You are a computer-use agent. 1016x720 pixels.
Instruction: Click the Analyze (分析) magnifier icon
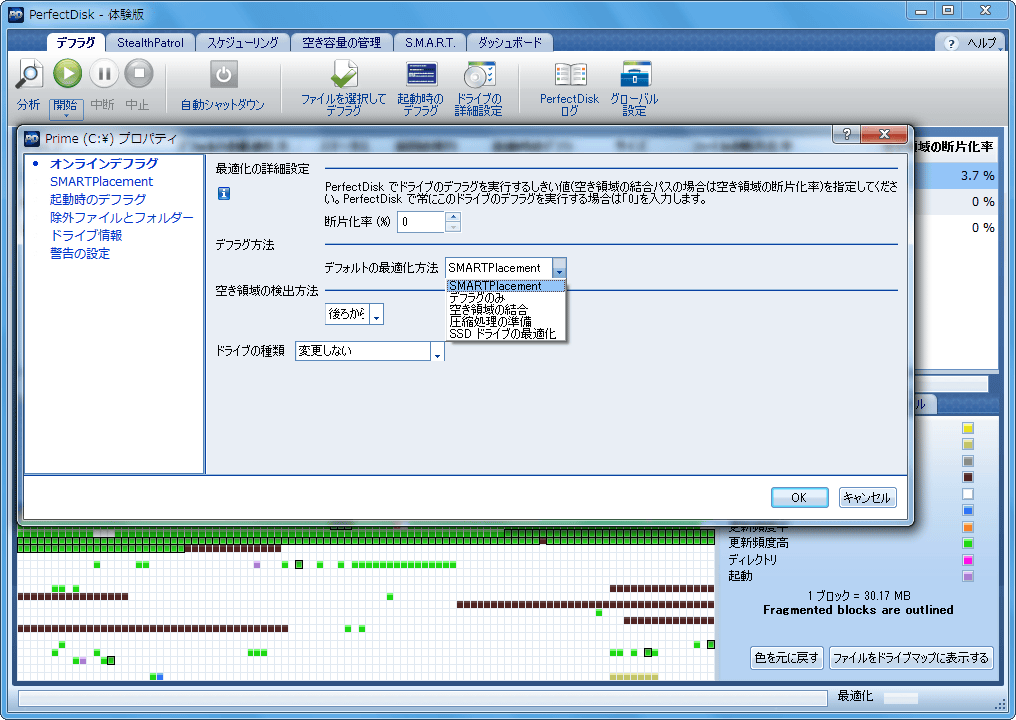pos(29,74)
